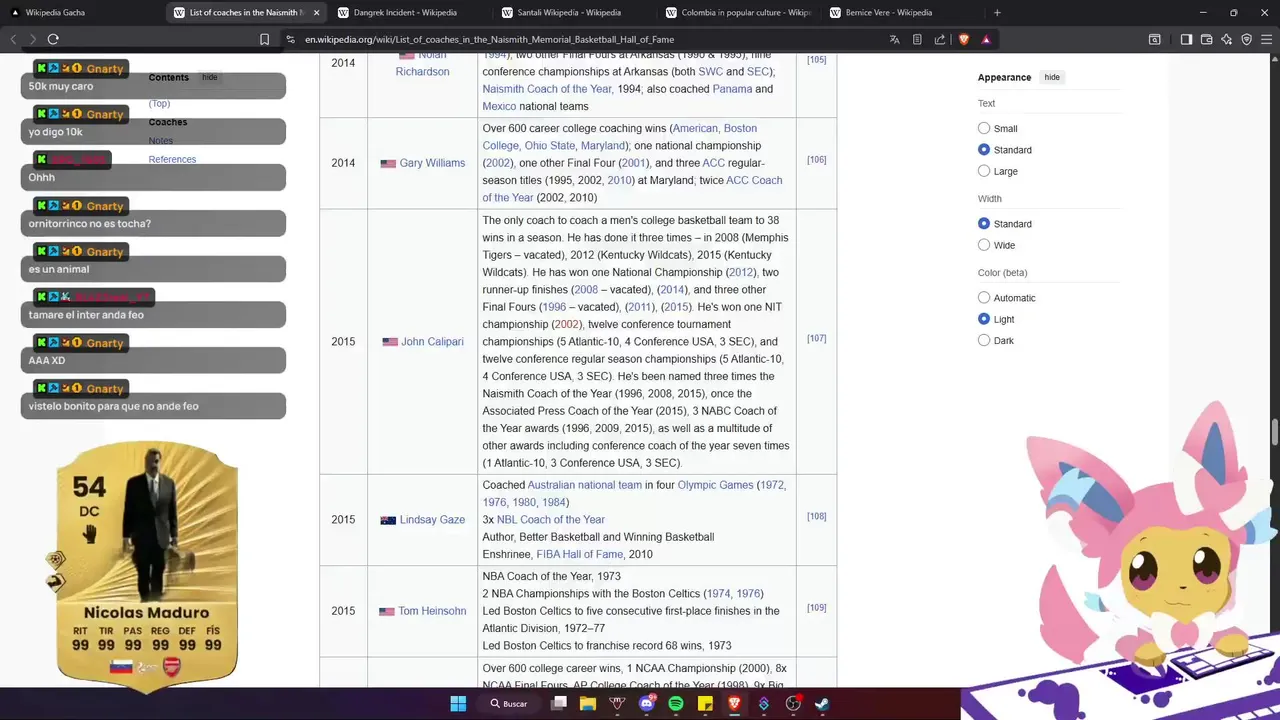Select Automatic color mode
This screenshot has width=1280, height=720.
(984, 298)
